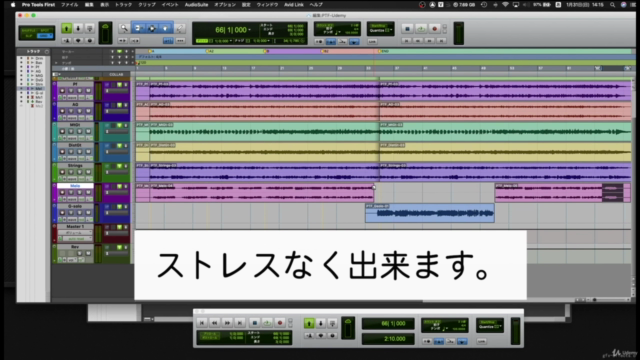Viewport: 640px width, 360px height.
Task: Toggle Wait for Note button
Action: 319,42
